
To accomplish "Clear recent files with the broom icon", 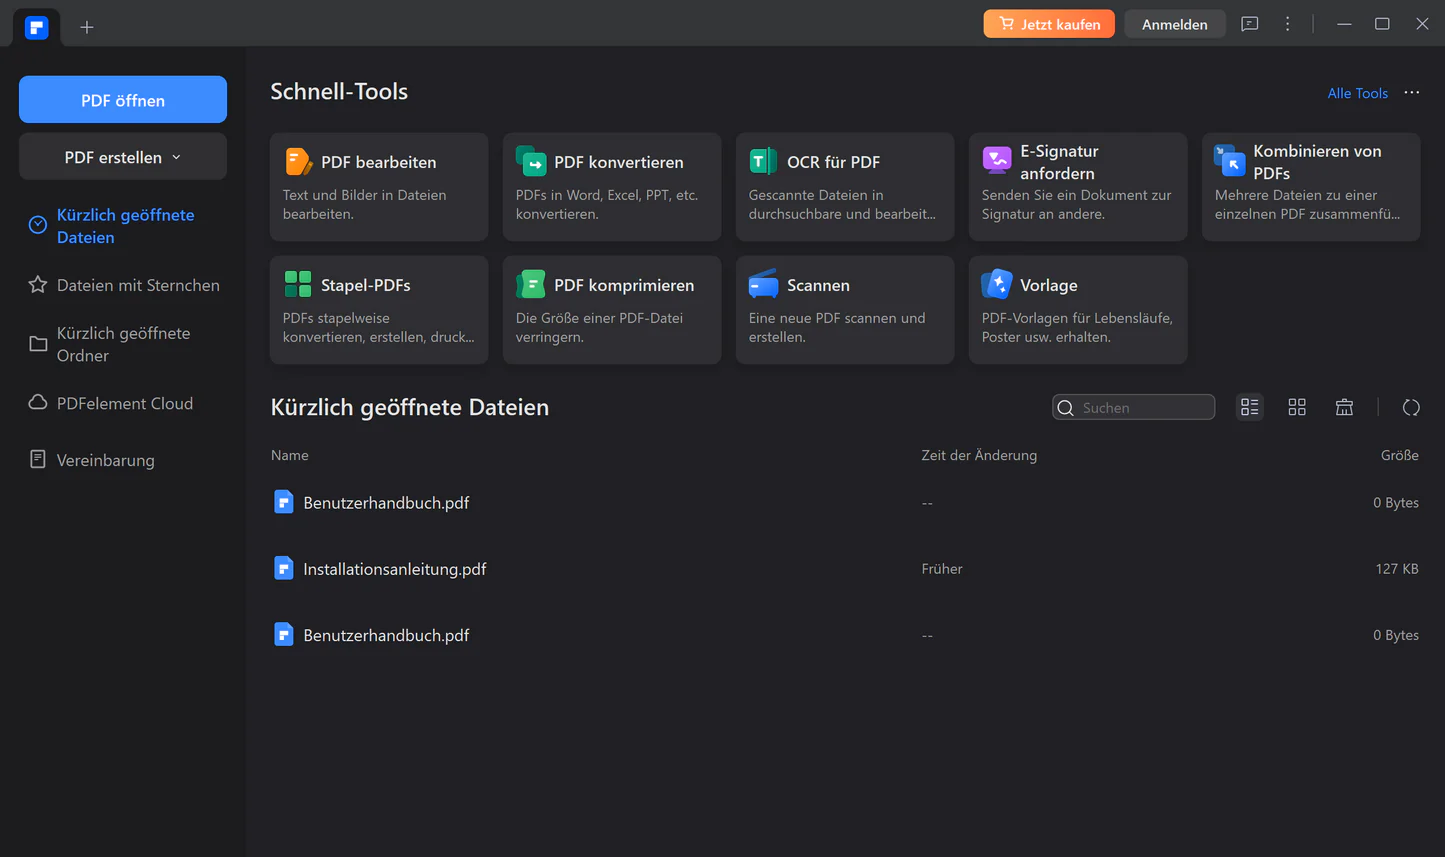I will [1344, 407].
